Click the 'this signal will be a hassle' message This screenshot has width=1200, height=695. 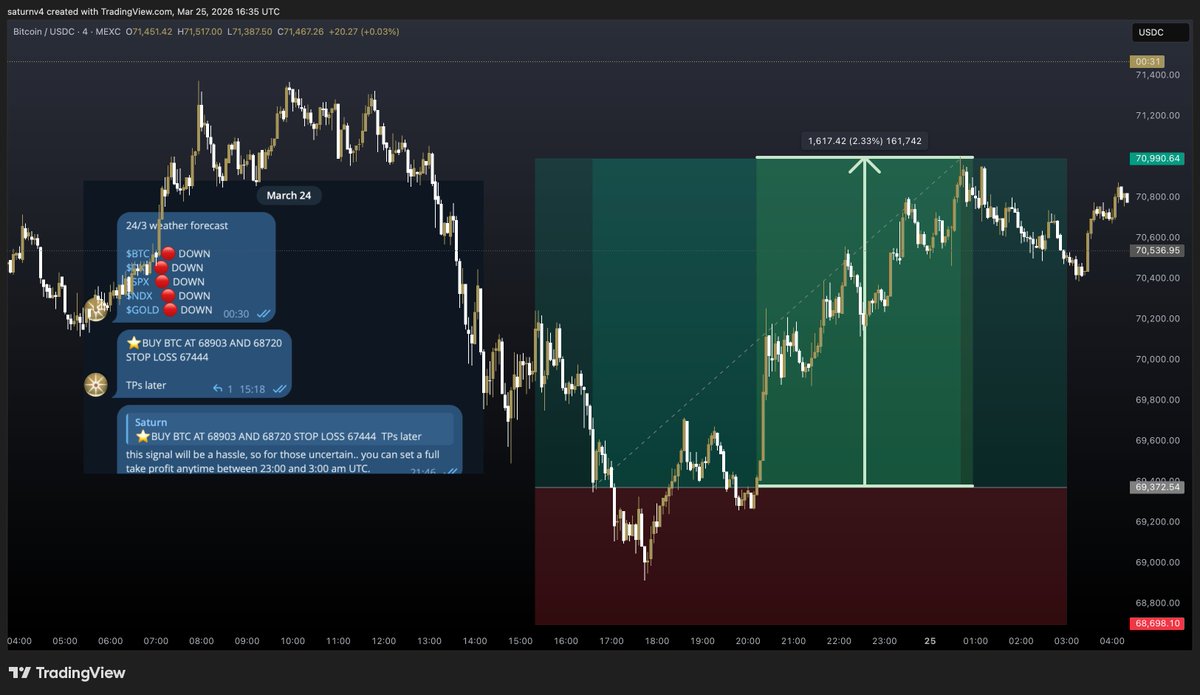click(x=283, y=461)
